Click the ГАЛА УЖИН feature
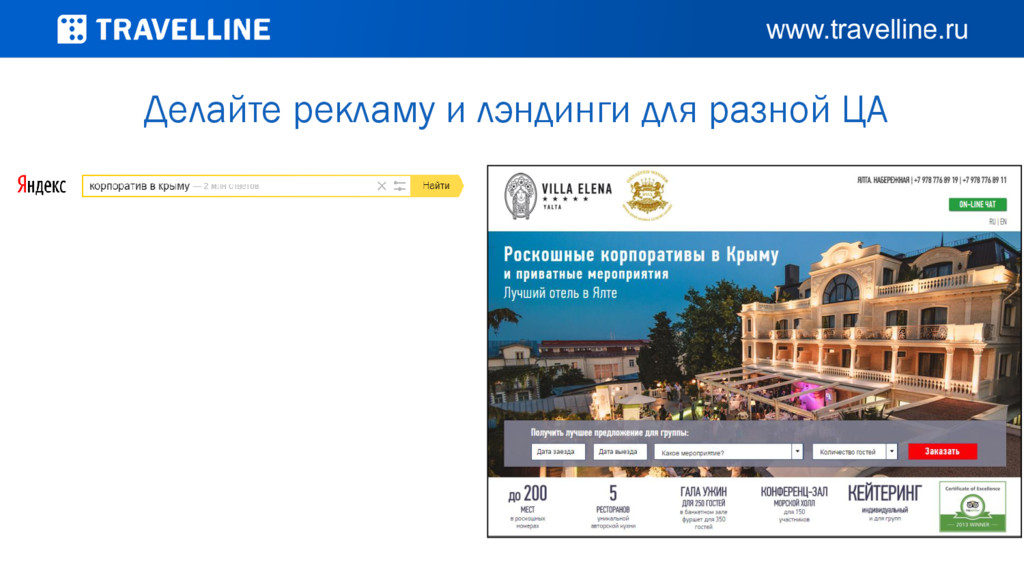Screen dimensions: 1024x576 point(703,507)
